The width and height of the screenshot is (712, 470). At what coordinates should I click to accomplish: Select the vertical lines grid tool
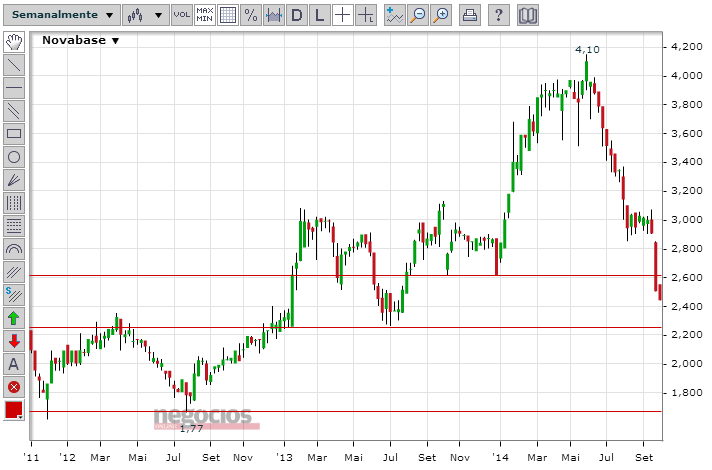(14, 203)
